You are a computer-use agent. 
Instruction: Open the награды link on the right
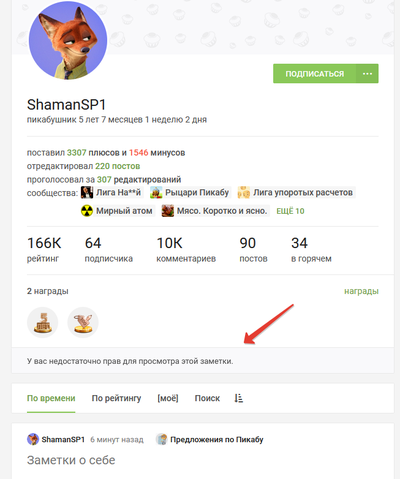tap(361, 291)
